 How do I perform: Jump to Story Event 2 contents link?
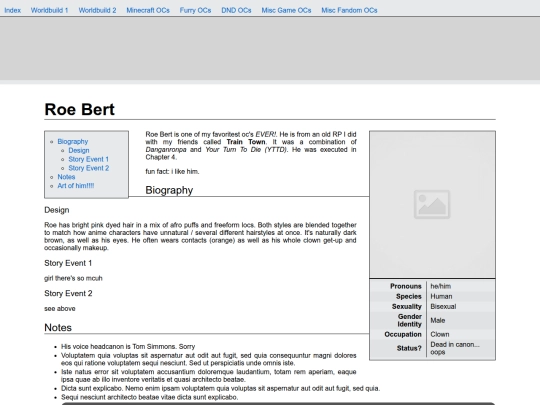tap(89, 168)
